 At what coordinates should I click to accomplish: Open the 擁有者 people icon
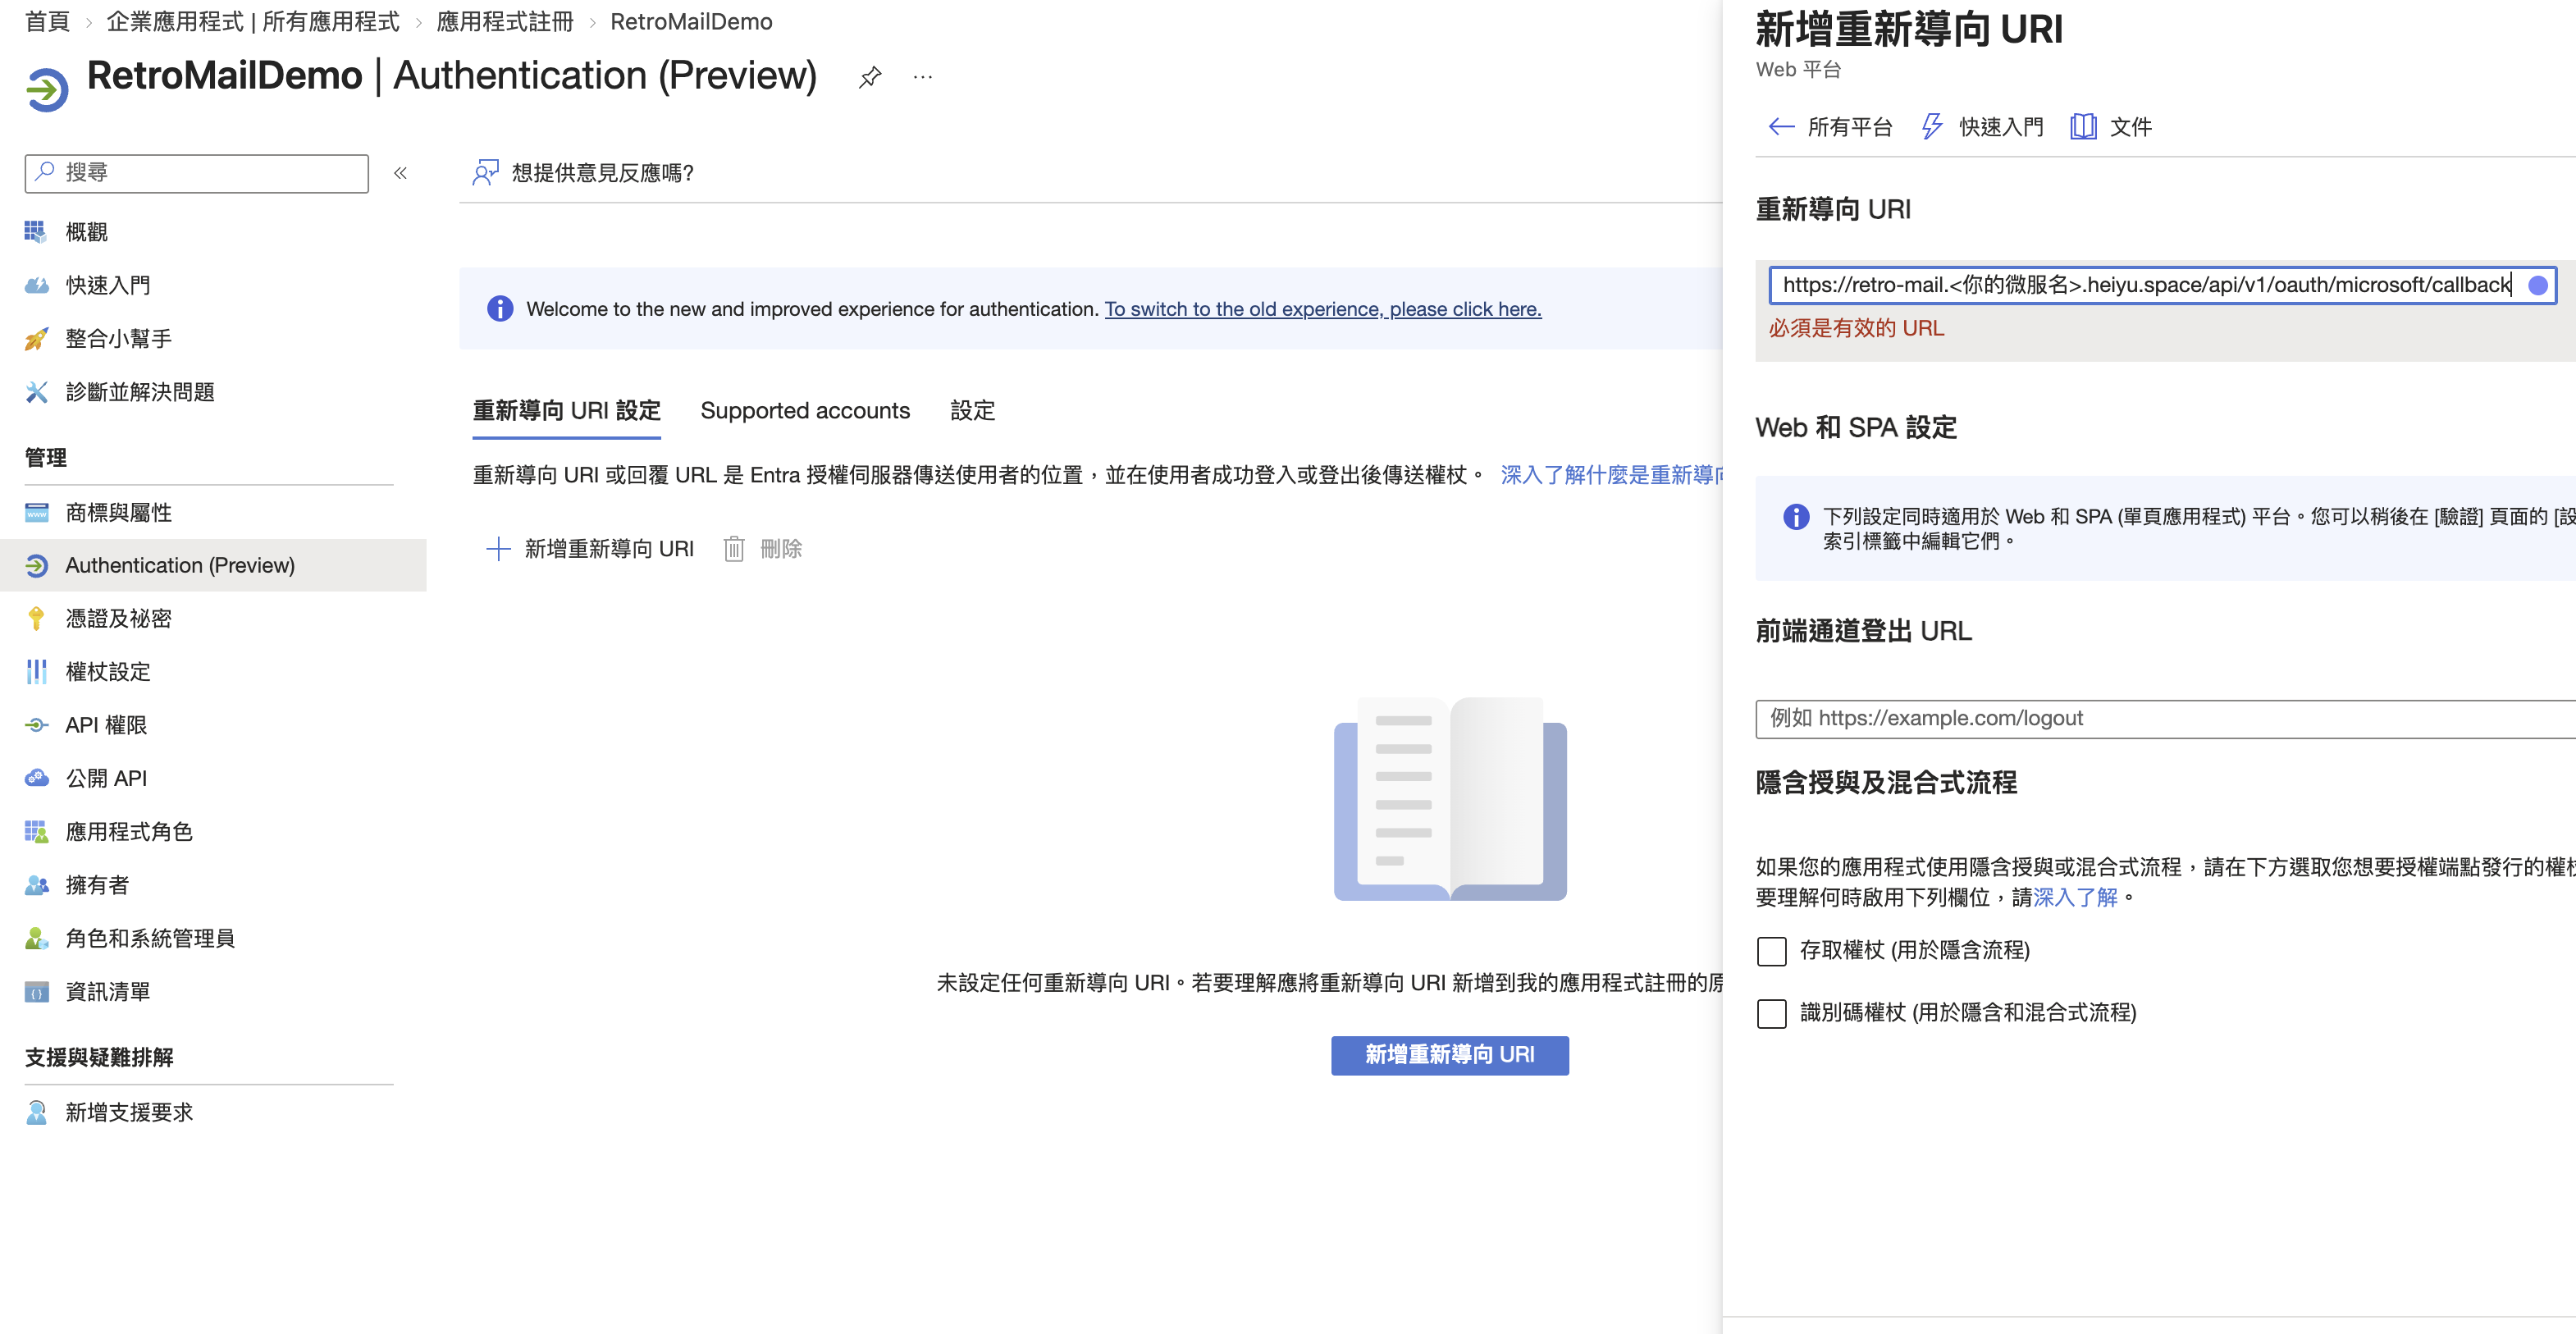tap(36, 885)
